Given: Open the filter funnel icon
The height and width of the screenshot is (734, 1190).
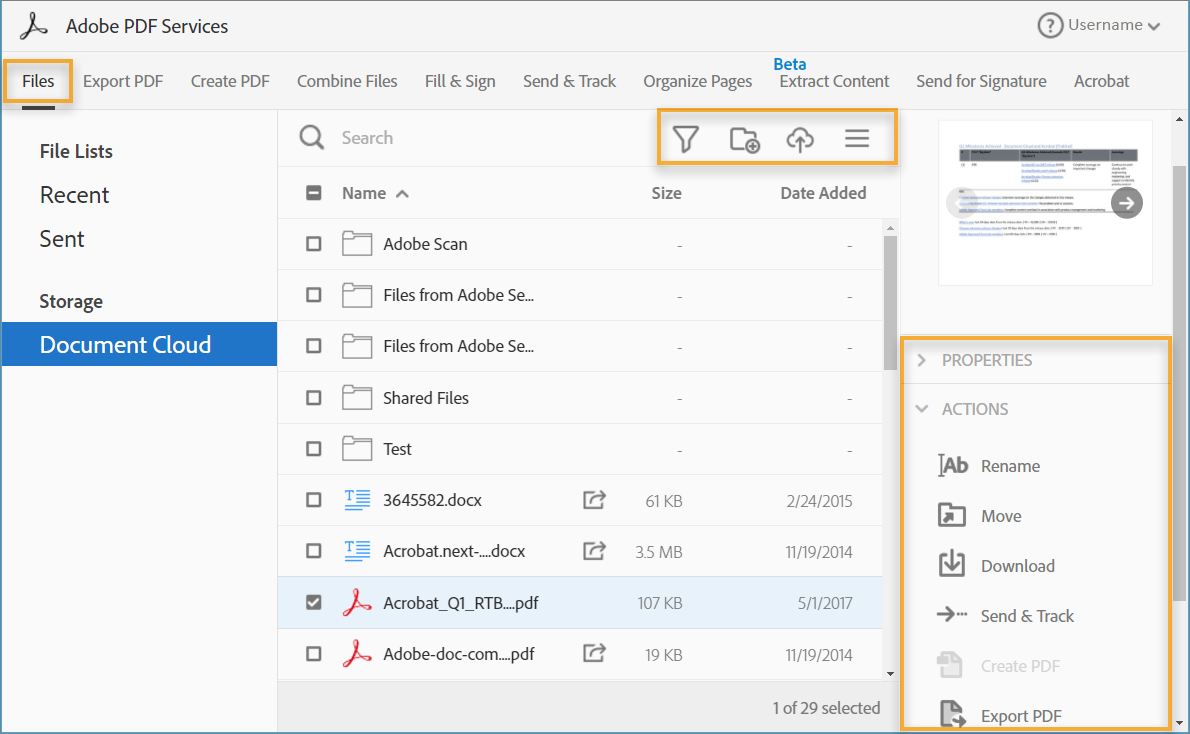Looking at the screenshot, I should pyautogui.click(x=685, y=139).
